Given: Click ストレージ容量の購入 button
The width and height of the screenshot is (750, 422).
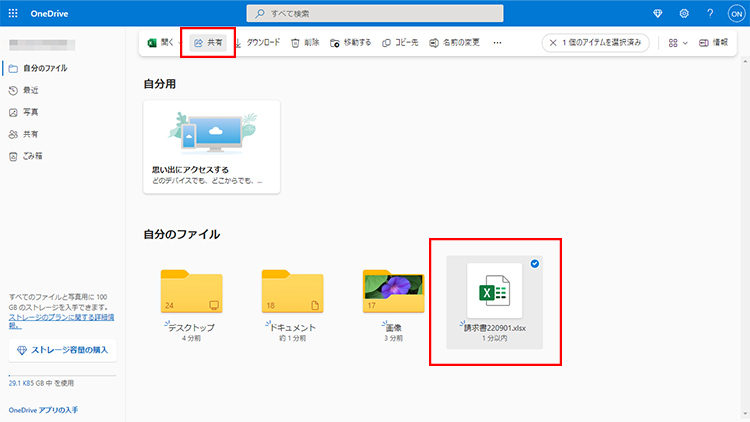Looking at the screenshot, I should [63, 350].
